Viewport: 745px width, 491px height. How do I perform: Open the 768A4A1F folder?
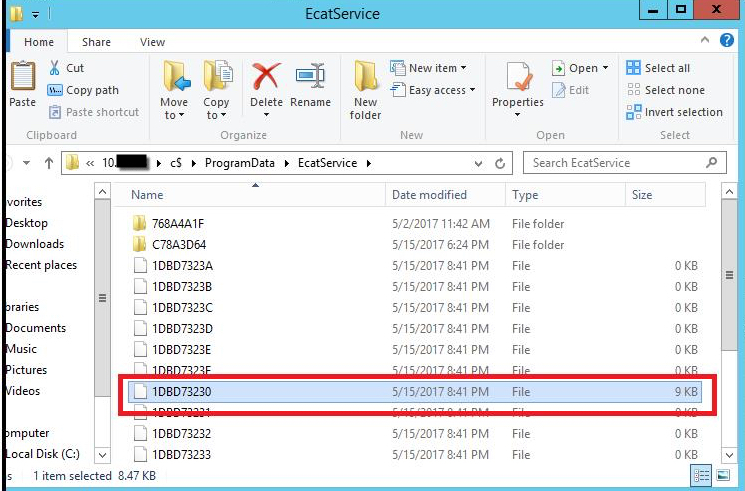[181, 224]
